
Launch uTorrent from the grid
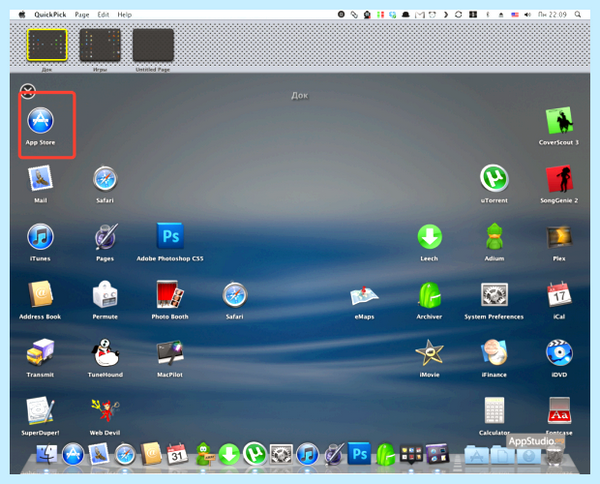(494, 178)
